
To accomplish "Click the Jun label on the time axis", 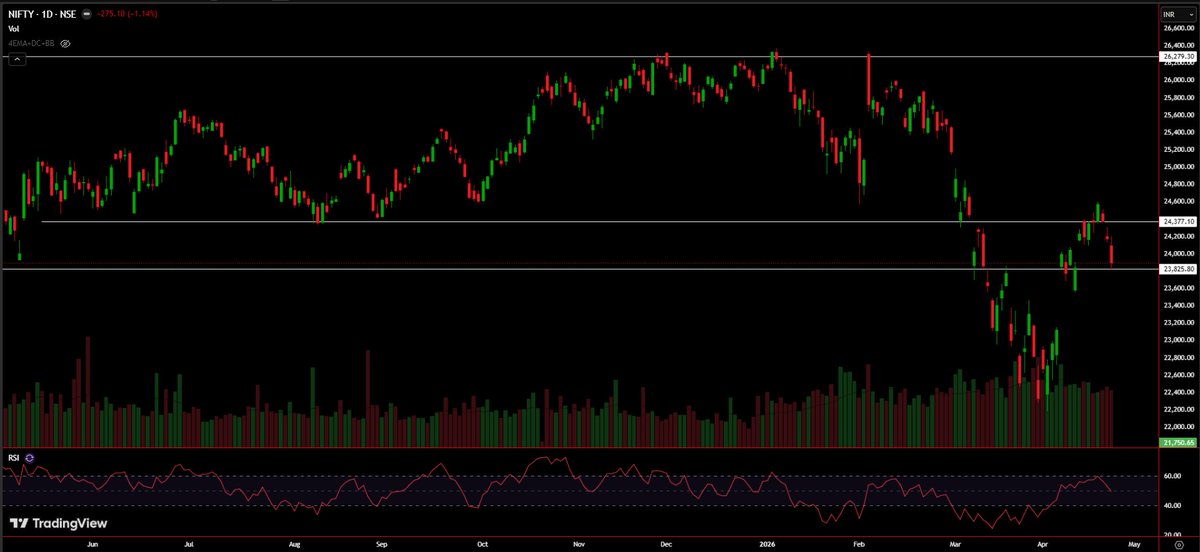I will click(x=93, y=545).
